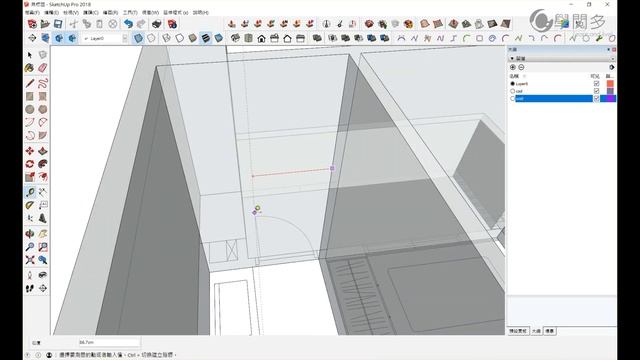Viewport: 640px width, 360px height.
Task: Switch to the last tray tab at bottom
Action: pyautogui.click(x=550, y=331)
